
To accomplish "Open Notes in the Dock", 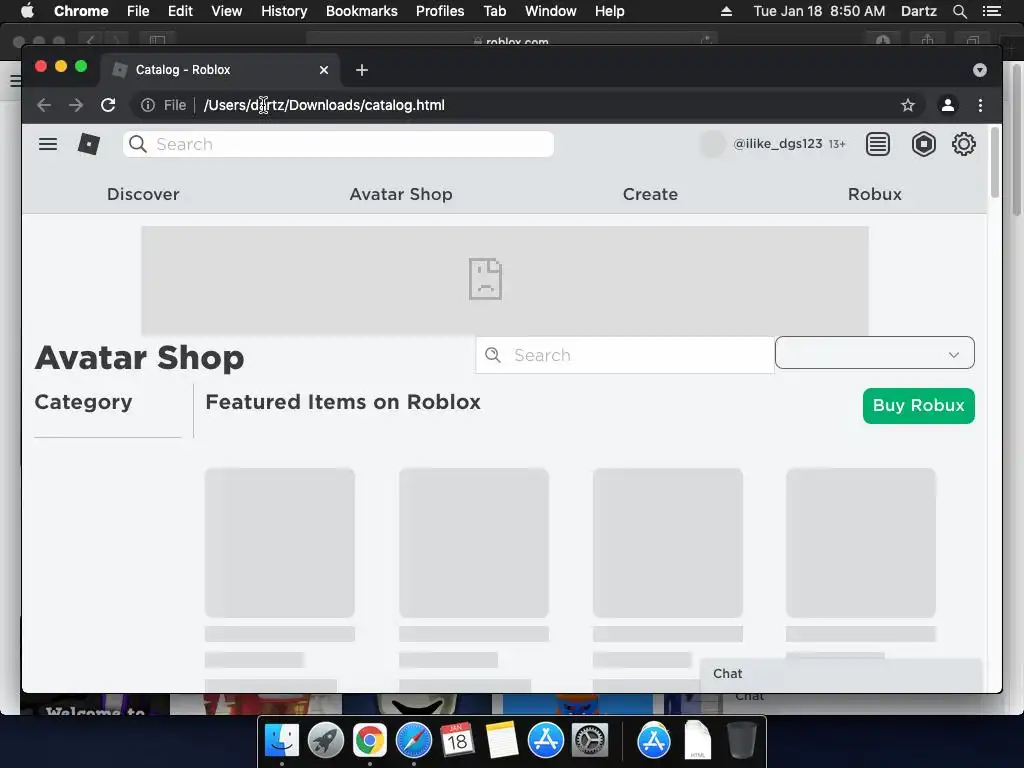I will 502,741.
